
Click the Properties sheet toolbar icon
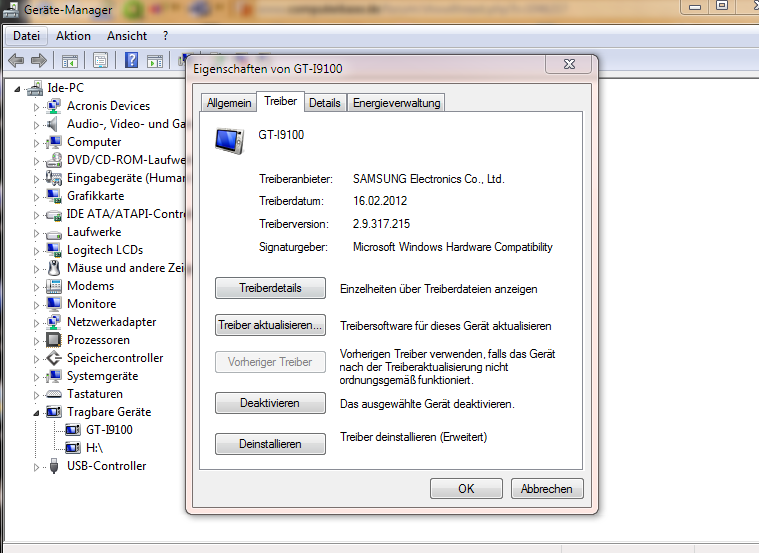pyautogui.click(x=100, y=61)
